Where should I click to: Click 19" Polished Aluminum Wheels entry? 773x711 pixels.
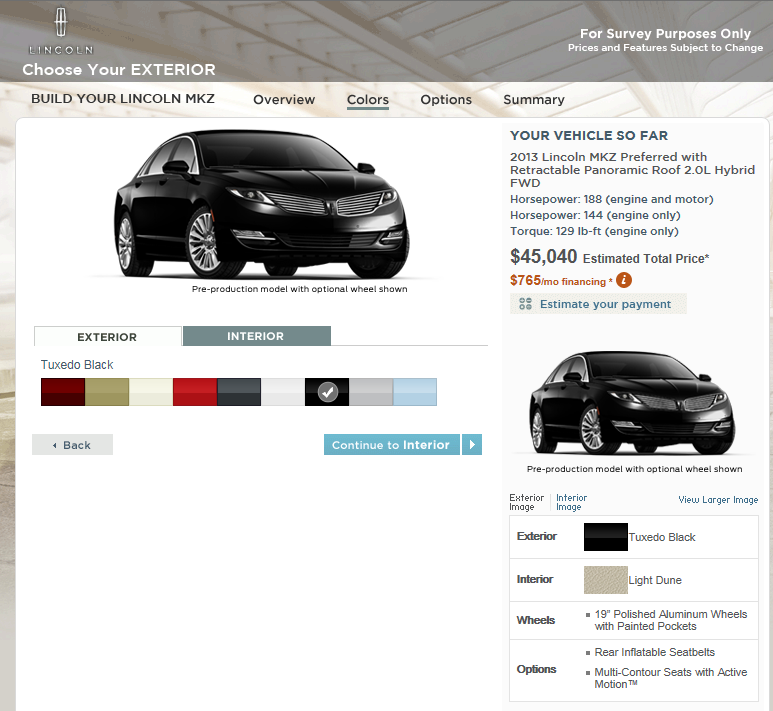670,620
